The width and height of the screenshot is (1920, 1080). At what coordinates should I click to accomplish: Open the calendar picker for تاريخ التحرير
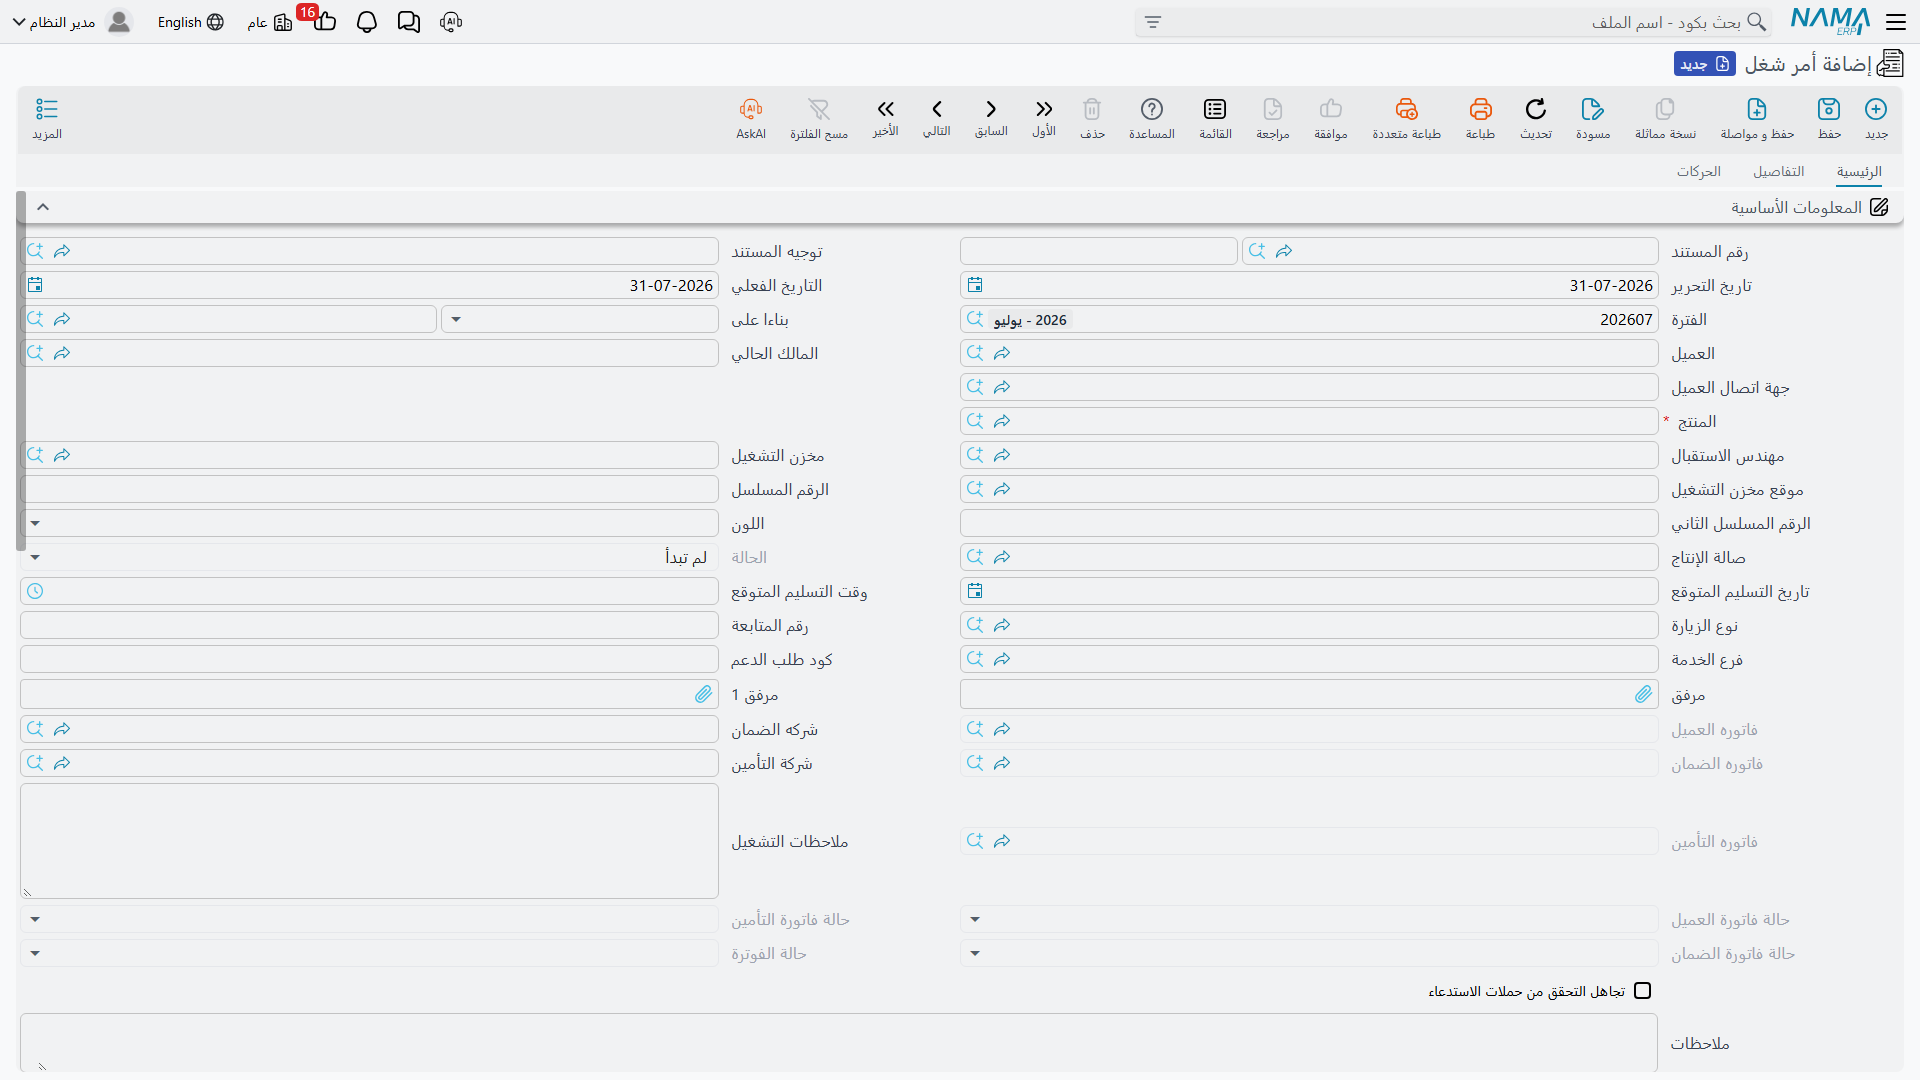975,285
